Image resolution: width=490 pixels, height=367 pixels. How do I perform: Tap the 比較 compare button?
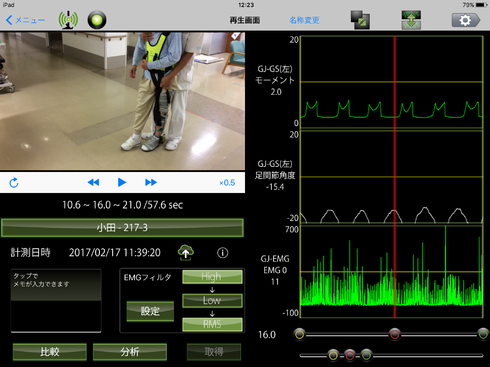click(50, 352)
